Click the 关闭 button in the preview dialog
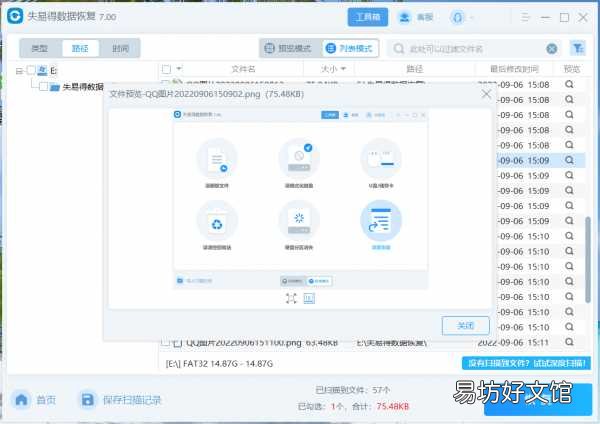The height and width of the screenshot is (424, 600). 466,326
